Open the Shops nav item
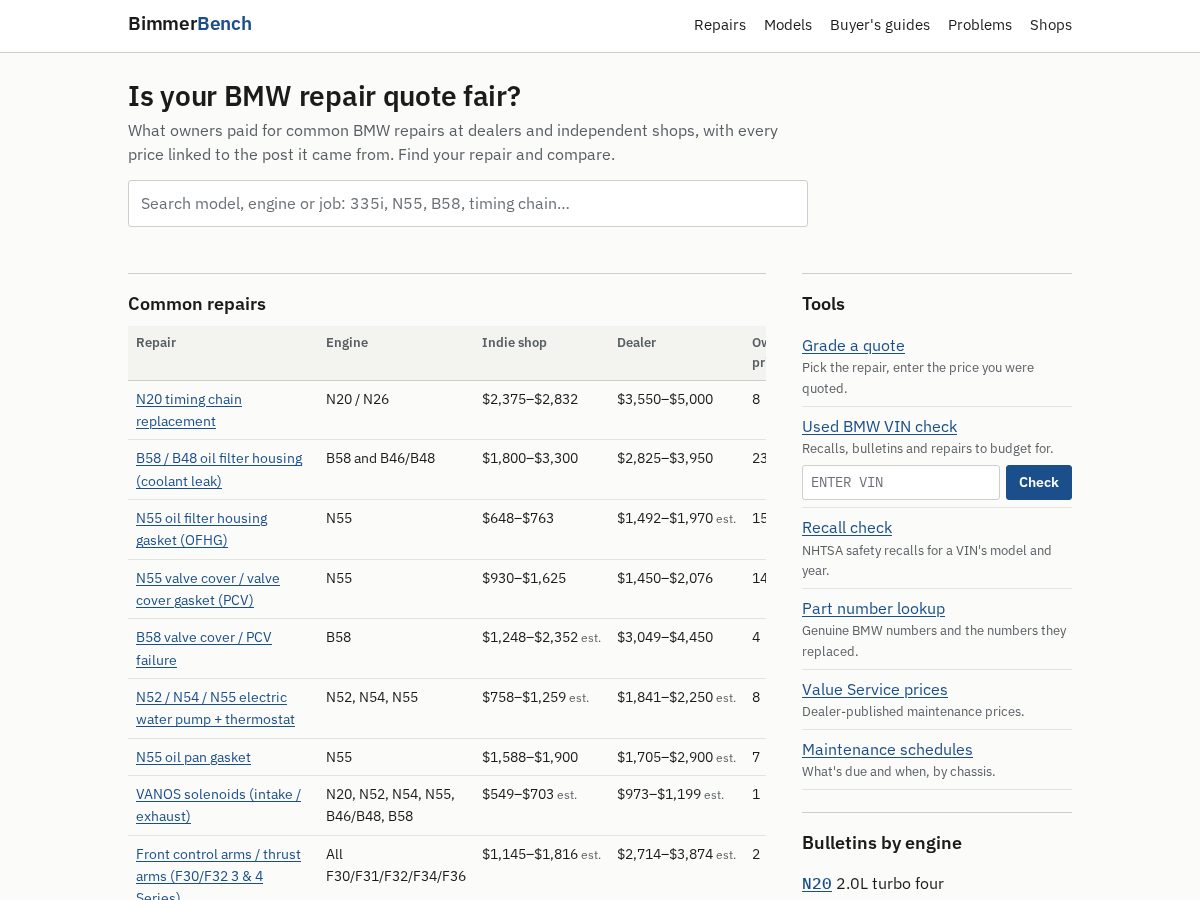1200x900 pixels. [1051, 25]
